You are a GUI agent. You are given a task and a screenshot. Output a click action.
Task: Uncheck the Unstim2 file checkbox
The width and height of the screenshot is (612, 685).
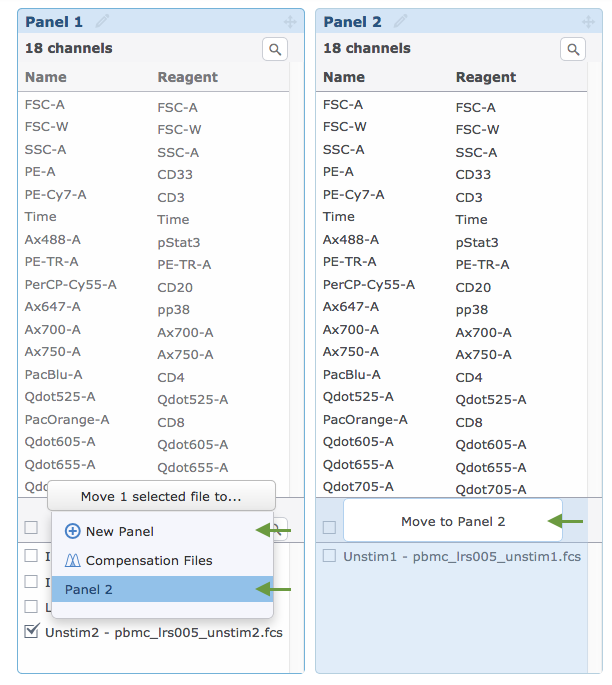31,631
